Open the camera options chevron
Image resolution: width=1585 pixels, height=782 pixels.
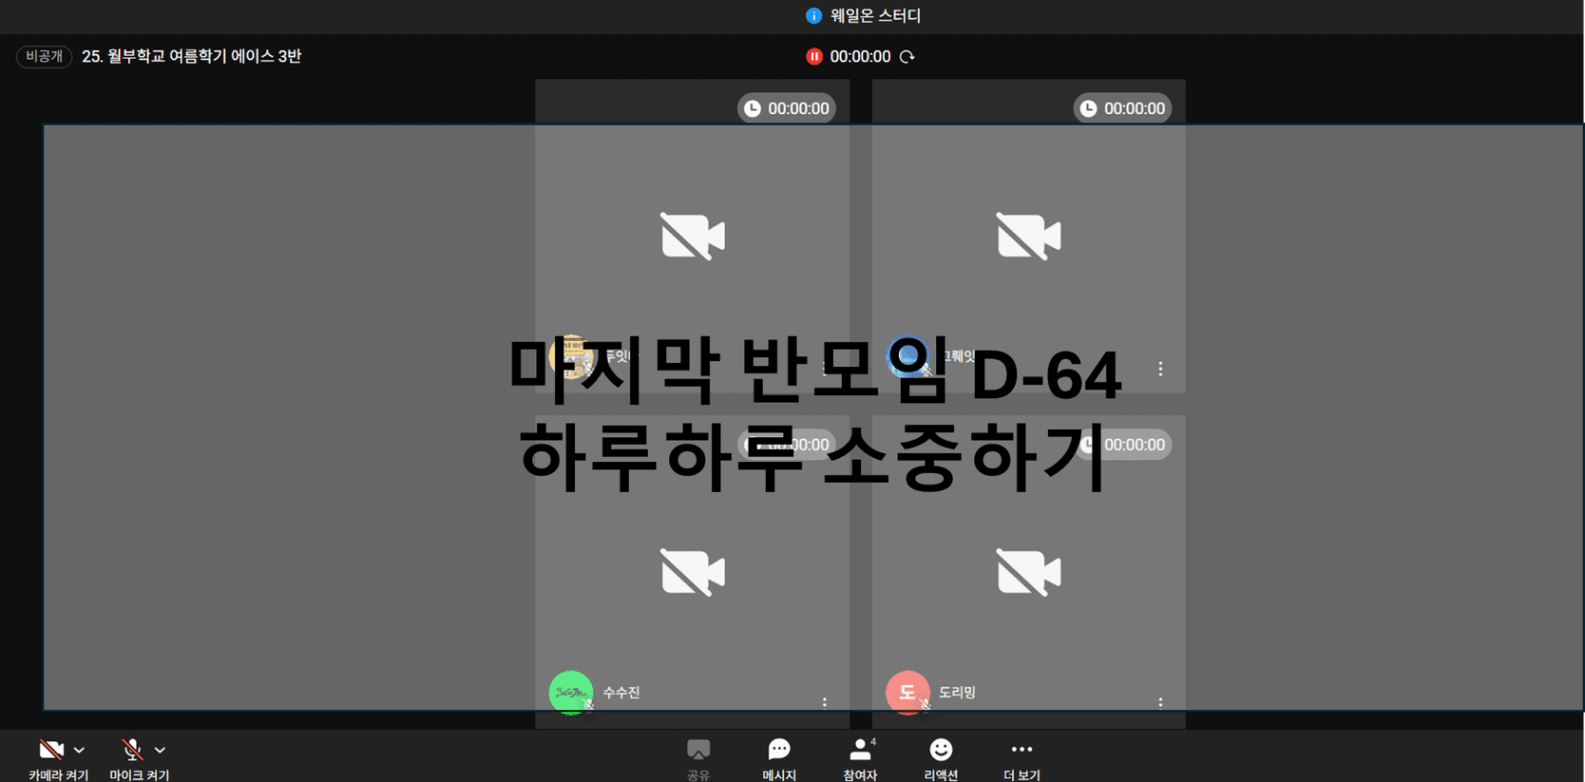click(79, 750)
